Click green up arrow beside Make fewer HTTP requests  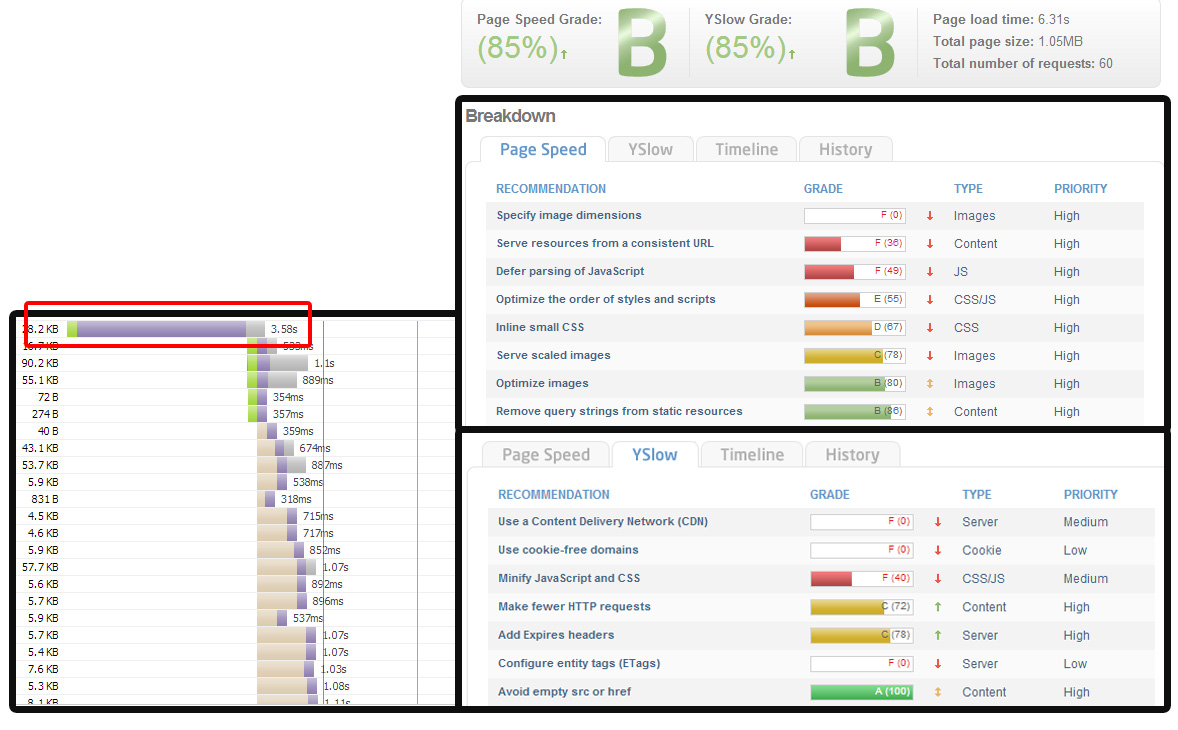(938, 607)
